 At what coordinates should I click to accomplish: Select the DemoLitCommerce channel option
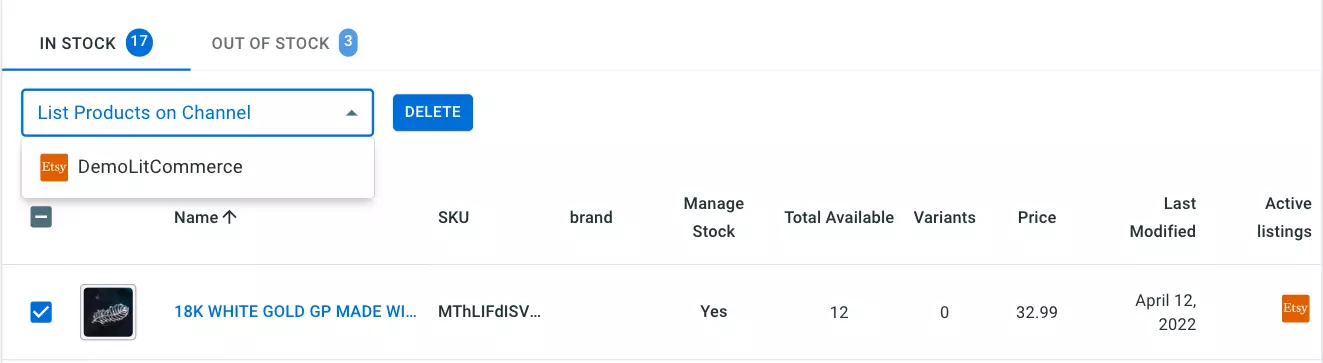(x=197, y=167)
